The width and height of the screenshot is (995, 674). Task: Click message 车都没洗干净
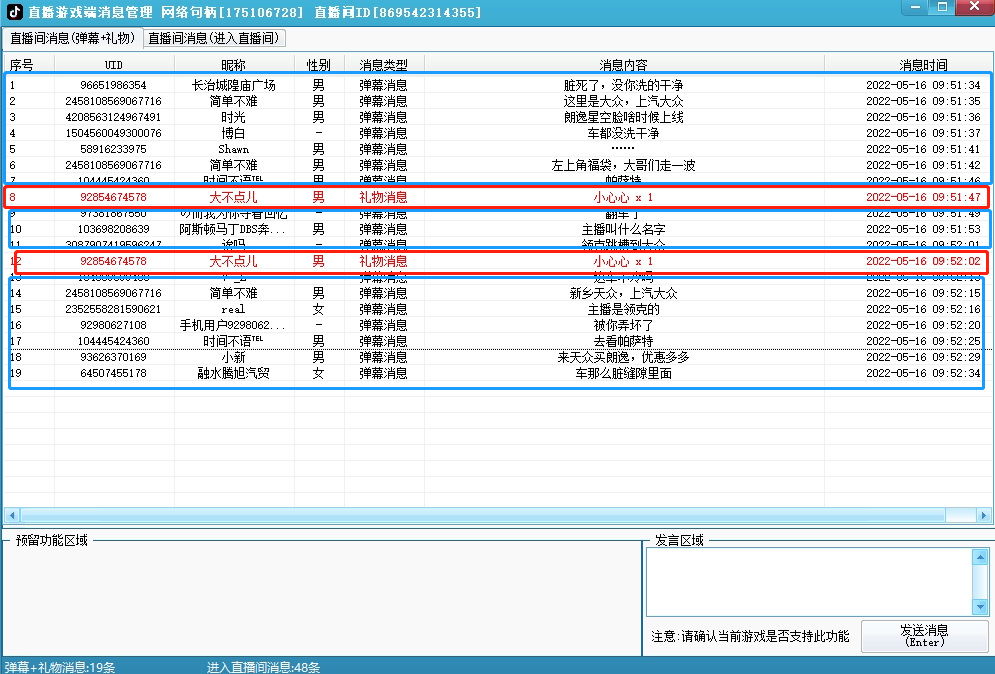coord(623,133)
